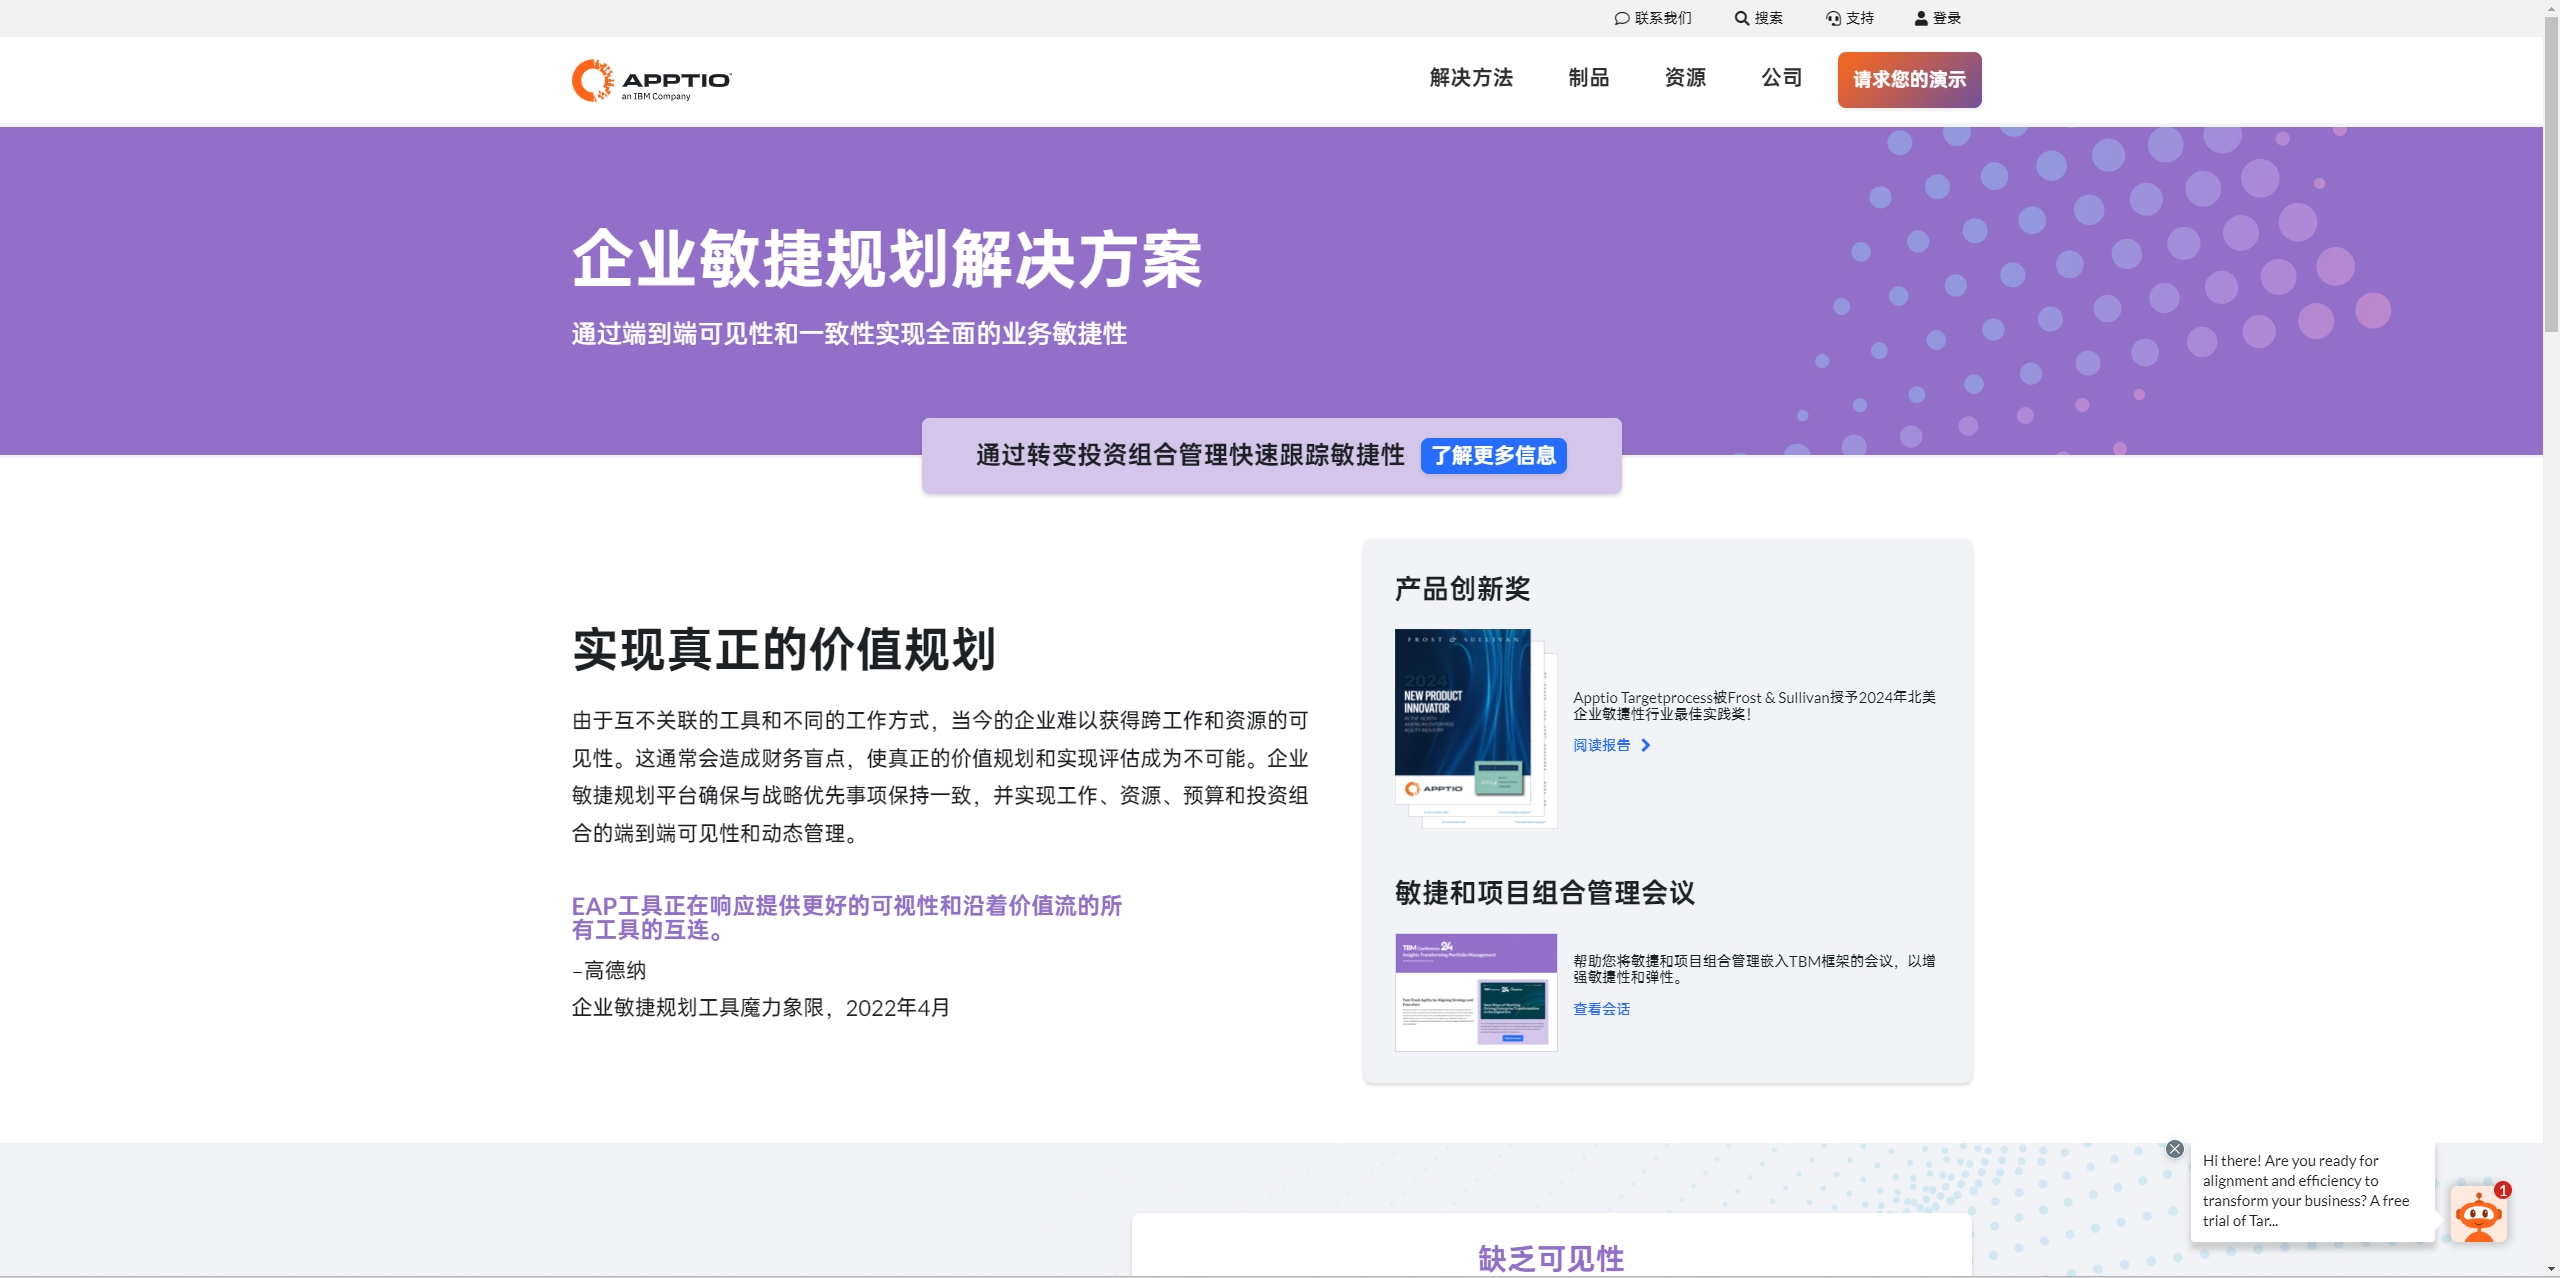2560x1278 pixels.
Task: Click the Apptio logo icon
Action: tap(593, 80)
